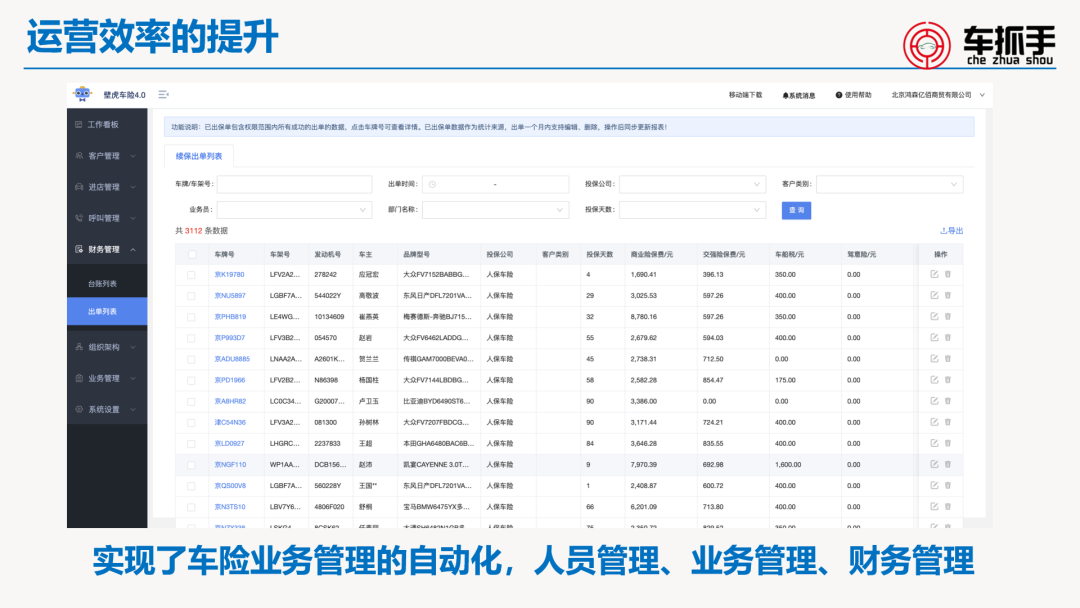Screen dimensions: 1080x608
Task: Open the 业务员 dropdown
Action: 294,210
